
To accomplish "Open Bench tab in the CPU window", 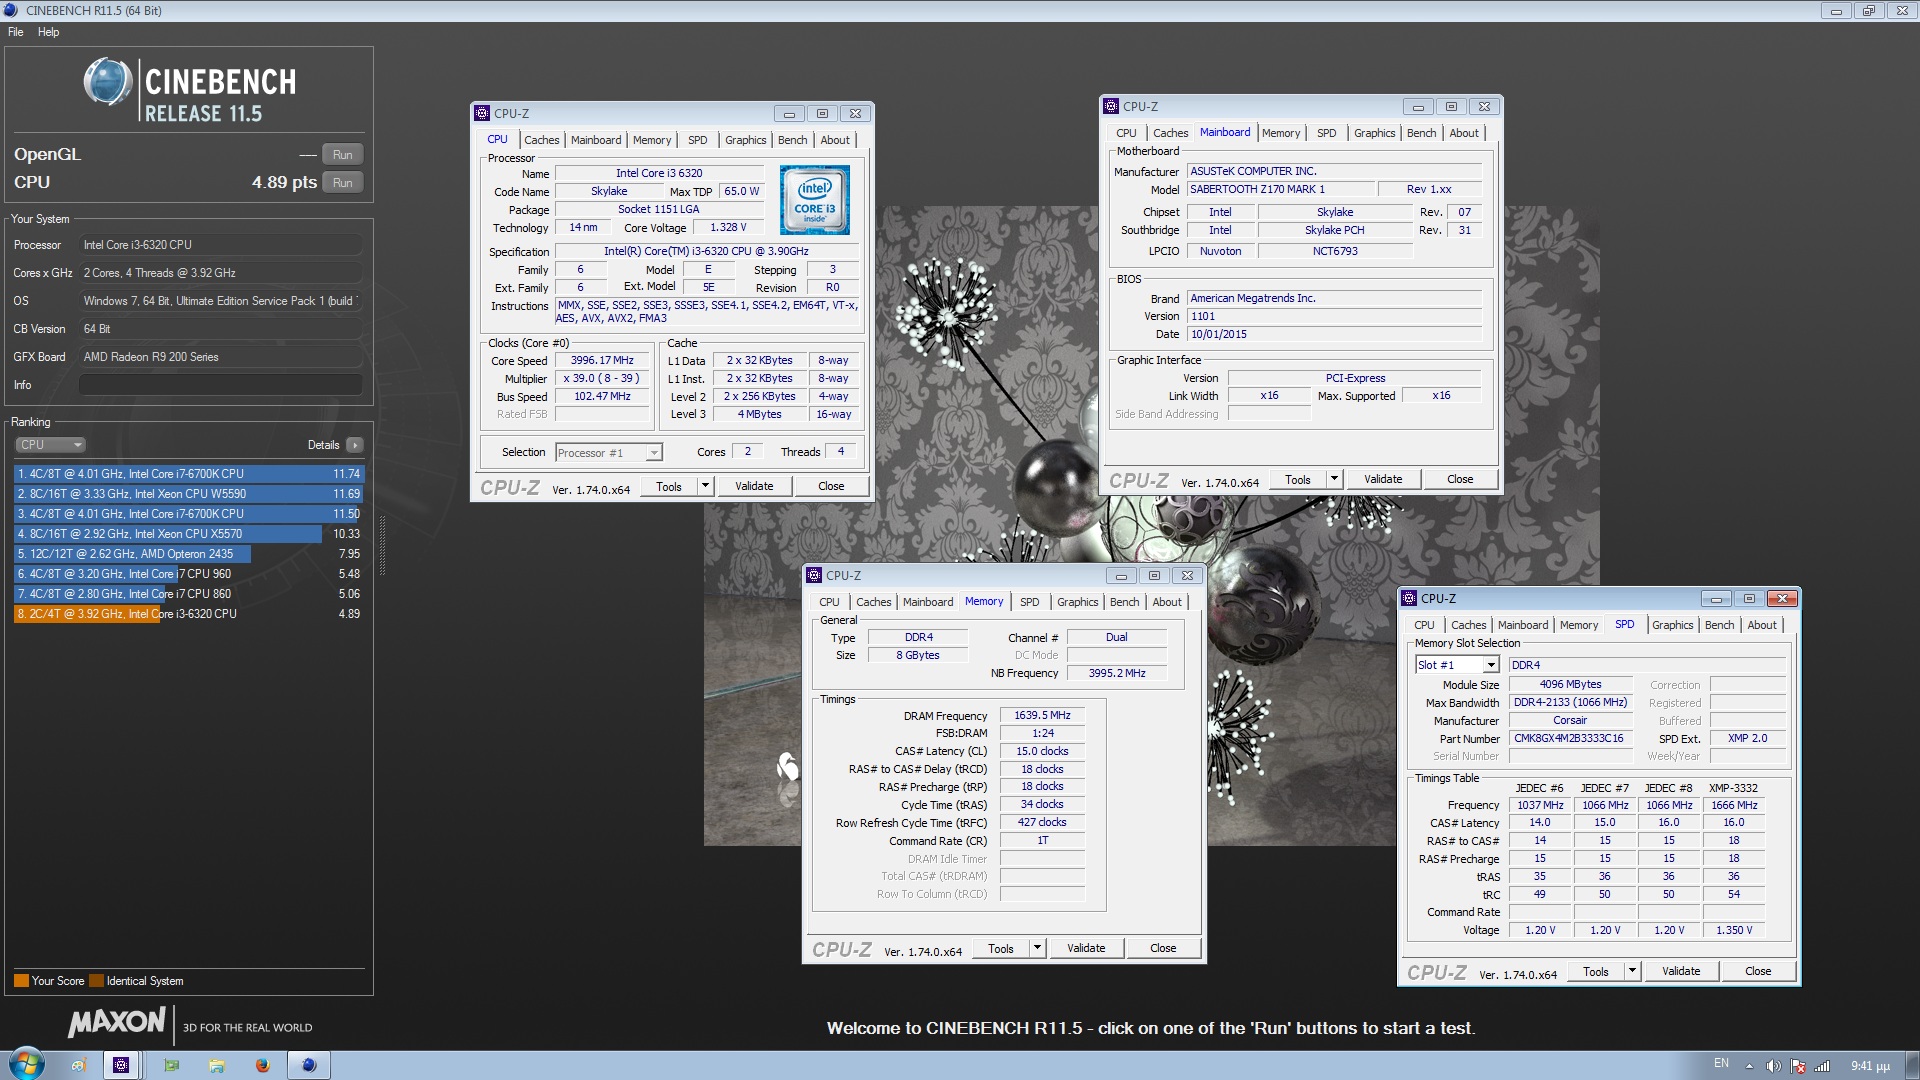I will [x=792, y=140].
